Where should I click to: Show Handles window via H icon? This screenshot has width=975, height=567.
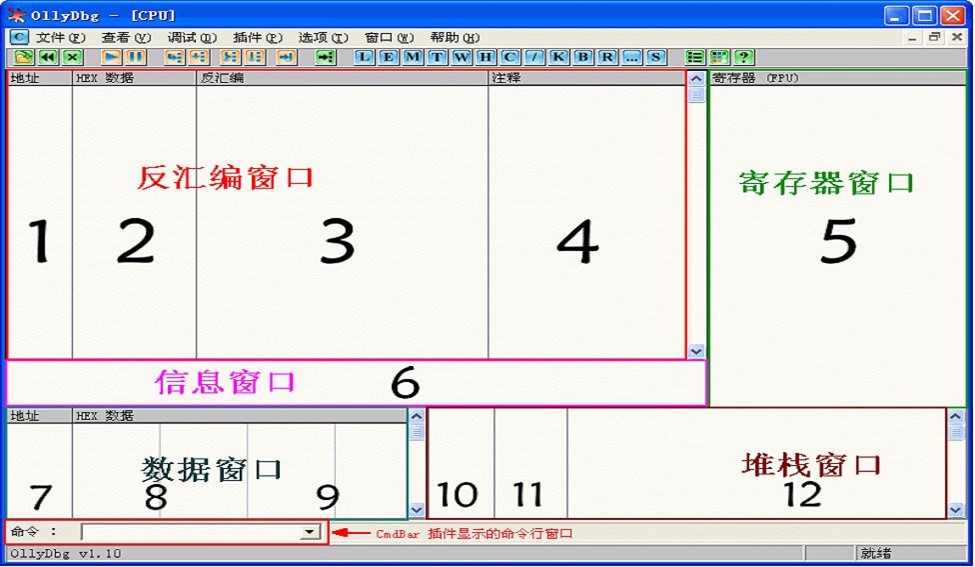486,57
